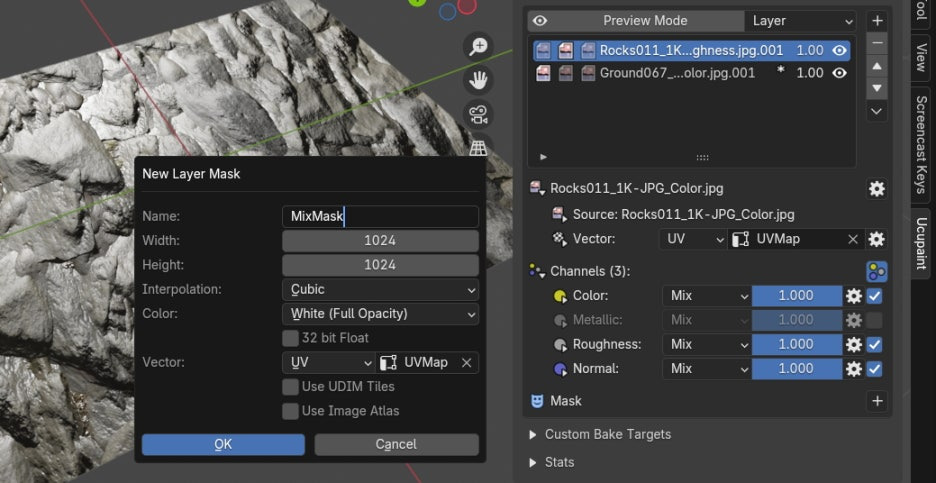Screen dimensions: 936x483
Task: Open the Interpolation Cubic dropdown
Action: 380,290
